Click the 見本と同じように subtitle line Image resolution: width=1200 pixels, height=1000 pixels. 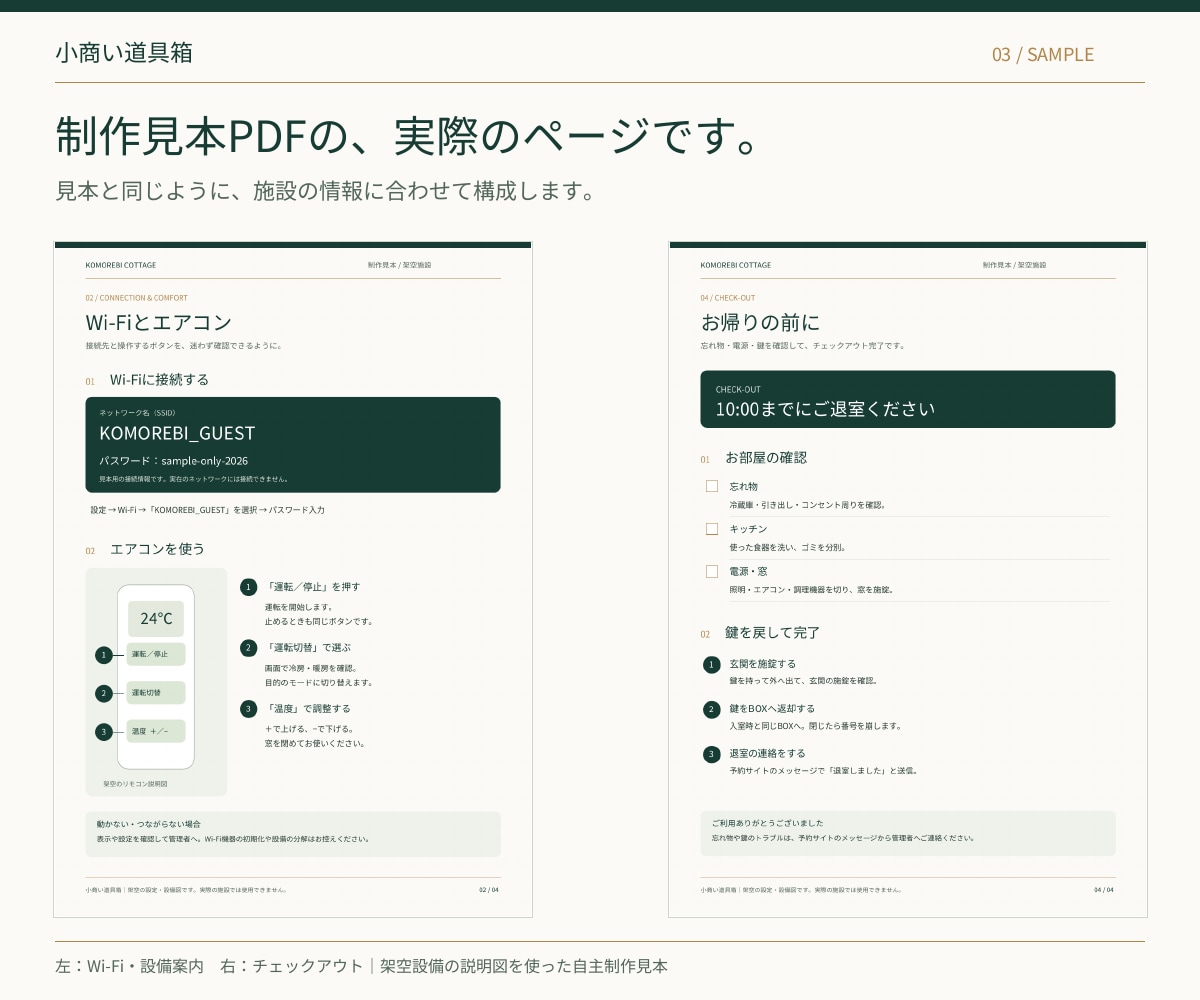click(325, 190)
